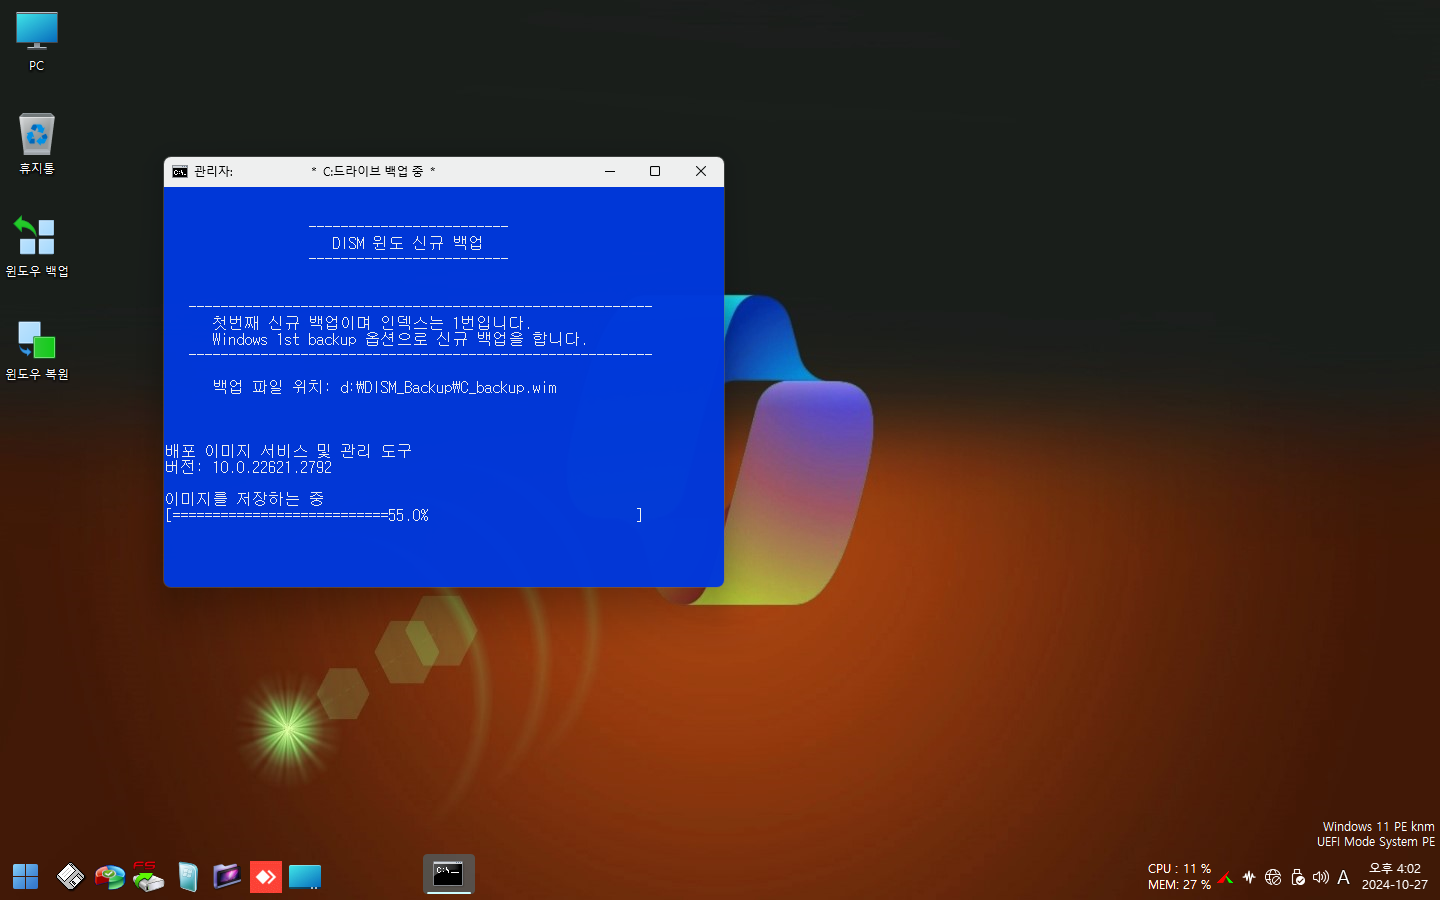Viewport: 1440px width, 900px height.
Task: Click the version 10.0.22621.2792 line
Action: [x=248, y=467]
